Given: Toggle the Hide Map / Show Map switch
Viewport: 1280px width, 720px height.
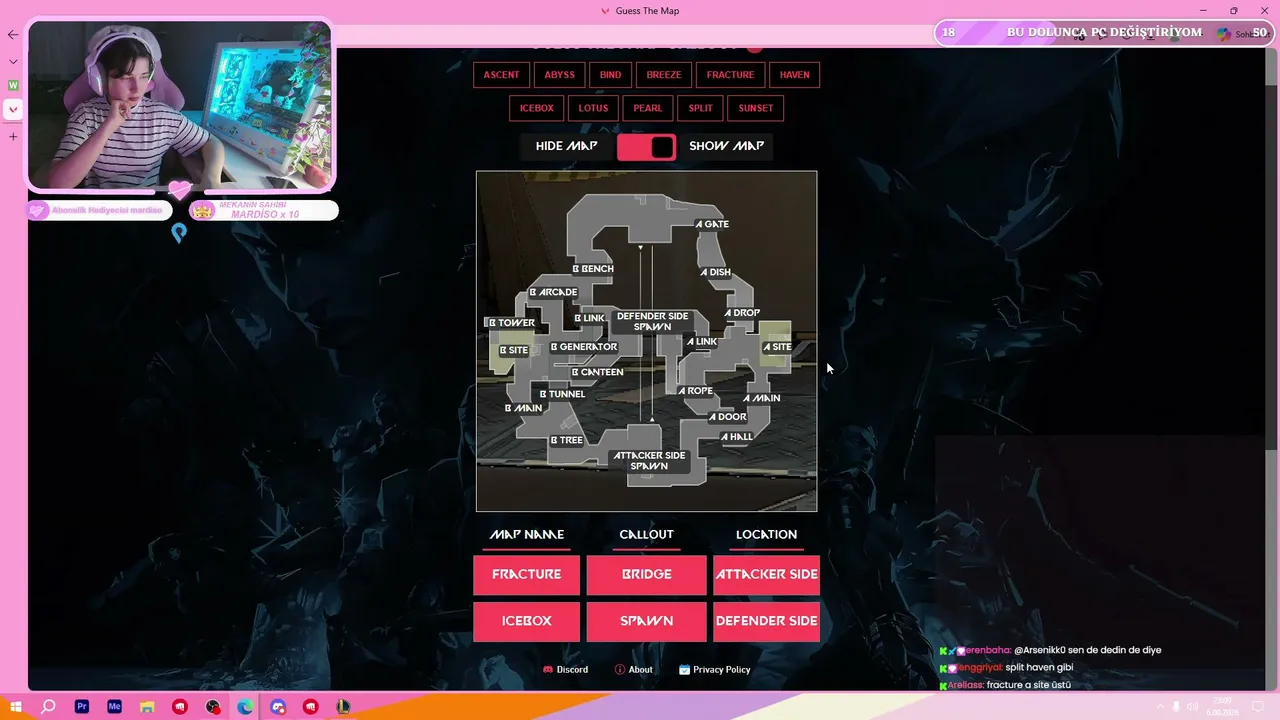Looking at the screenshot, I should (647, 147).
